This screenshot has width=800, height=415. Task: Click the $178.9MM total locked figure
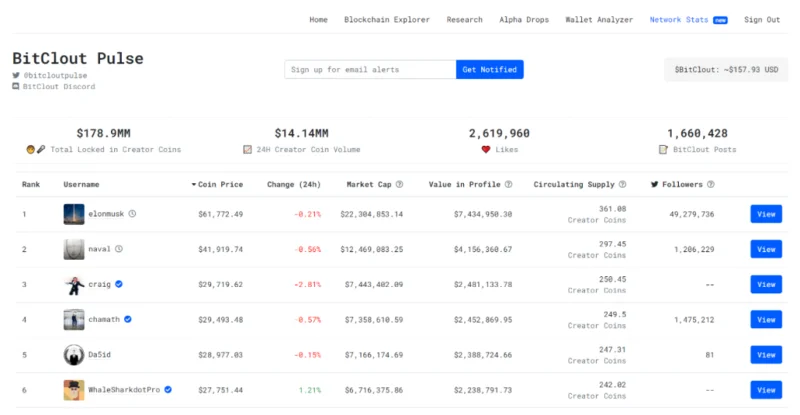tap(104, 133)
